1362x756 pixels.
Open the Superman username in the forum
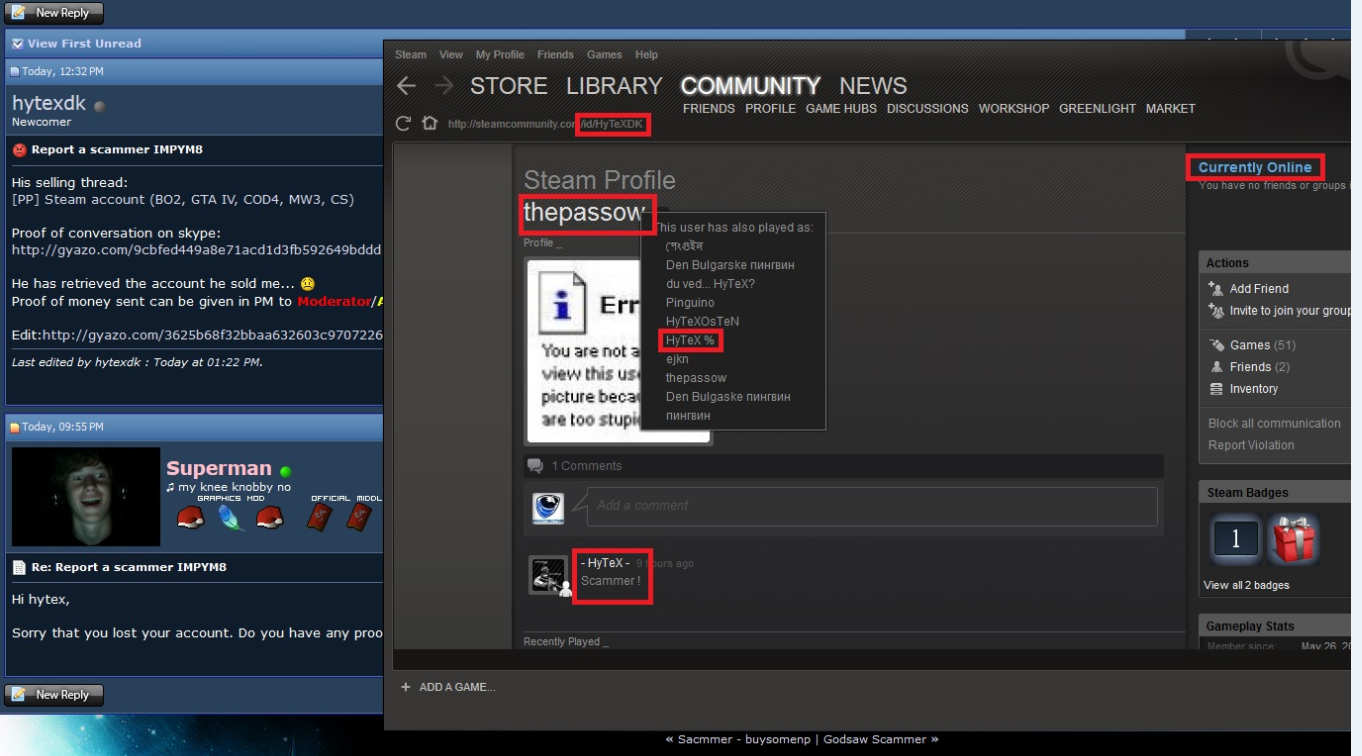(x=219, y=468)
